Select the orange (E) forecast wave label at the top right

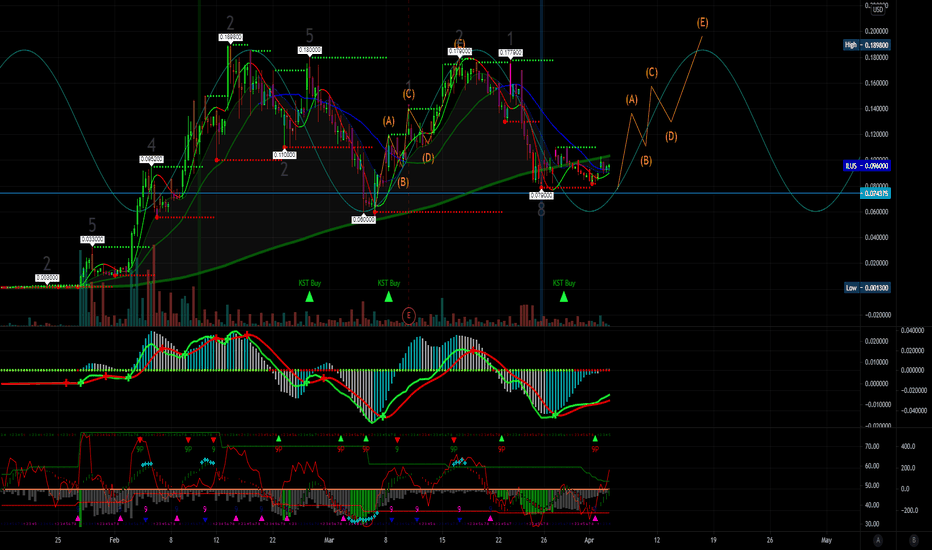[x=702, y=23]
